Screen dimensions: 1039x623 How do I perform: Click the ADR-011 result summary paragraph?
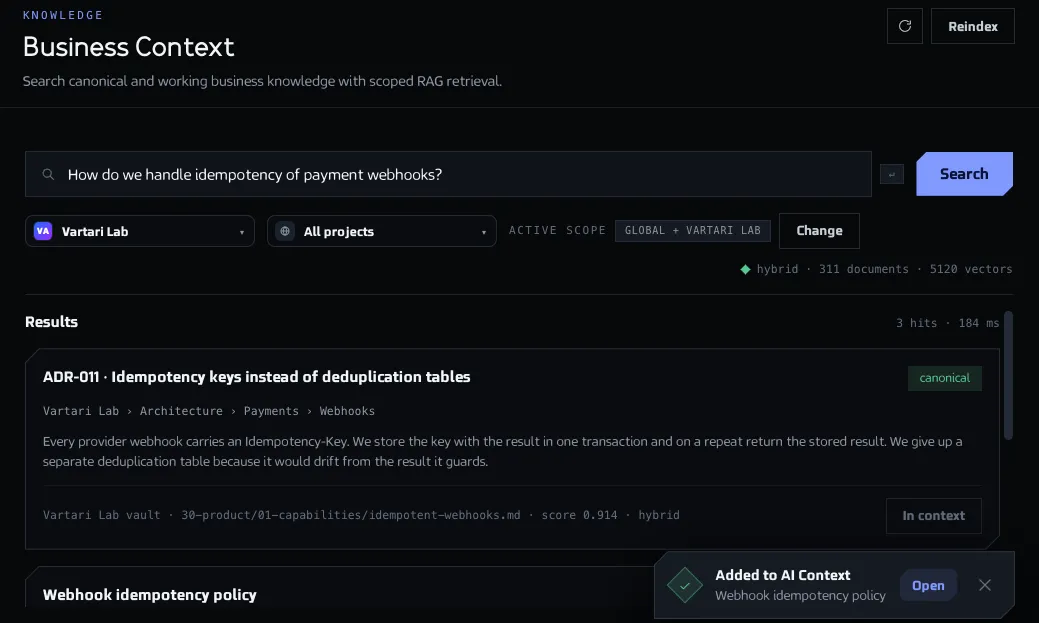pos(502,451)
